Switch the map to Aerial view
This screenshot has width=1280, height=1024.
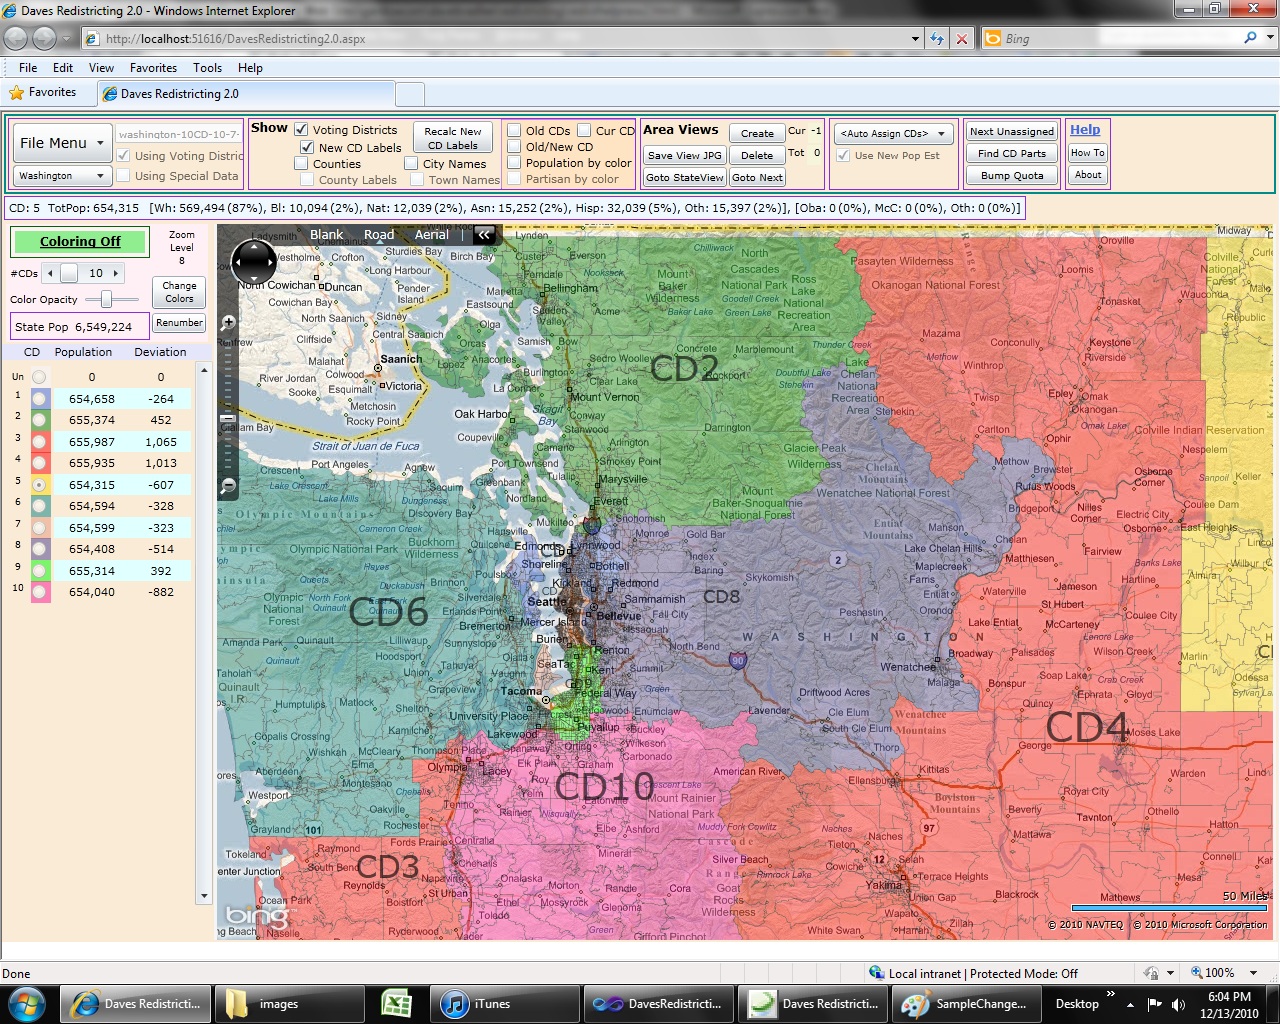(x=431, y=235)
